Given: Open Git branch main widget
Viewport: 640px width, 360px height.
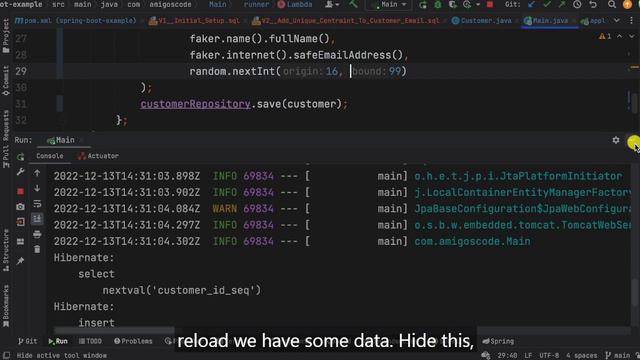Looking at the screenshot, I should coord(617,356).
